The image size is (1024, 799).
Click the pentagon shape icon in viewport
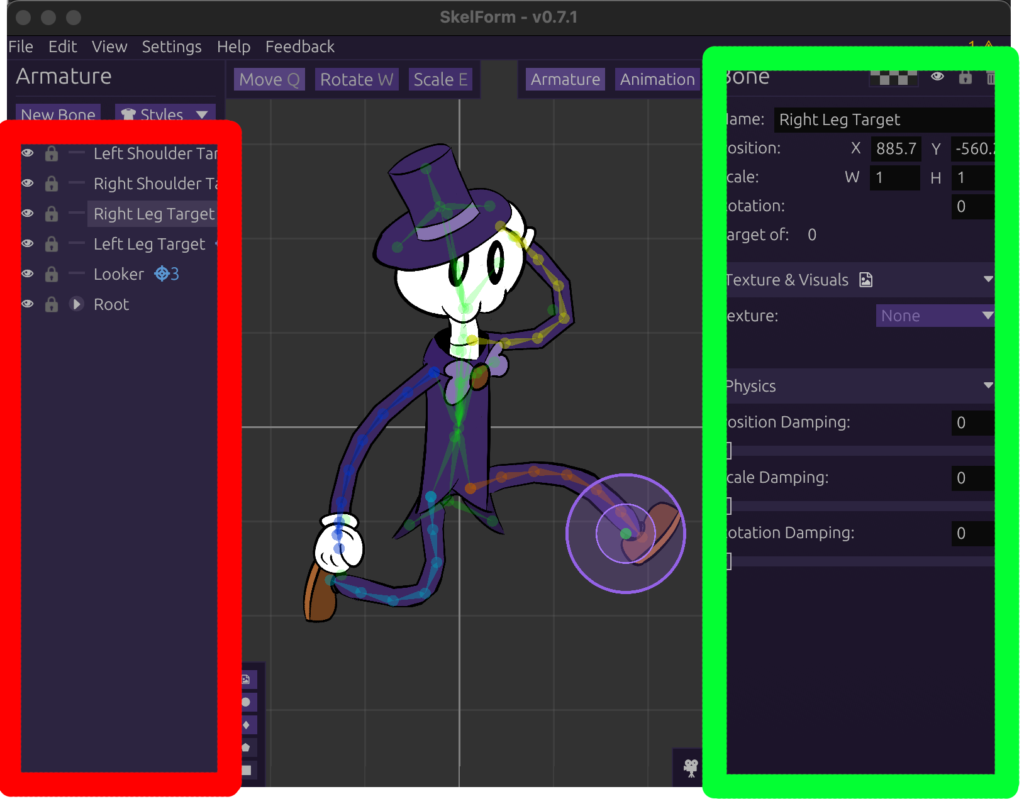246,747
